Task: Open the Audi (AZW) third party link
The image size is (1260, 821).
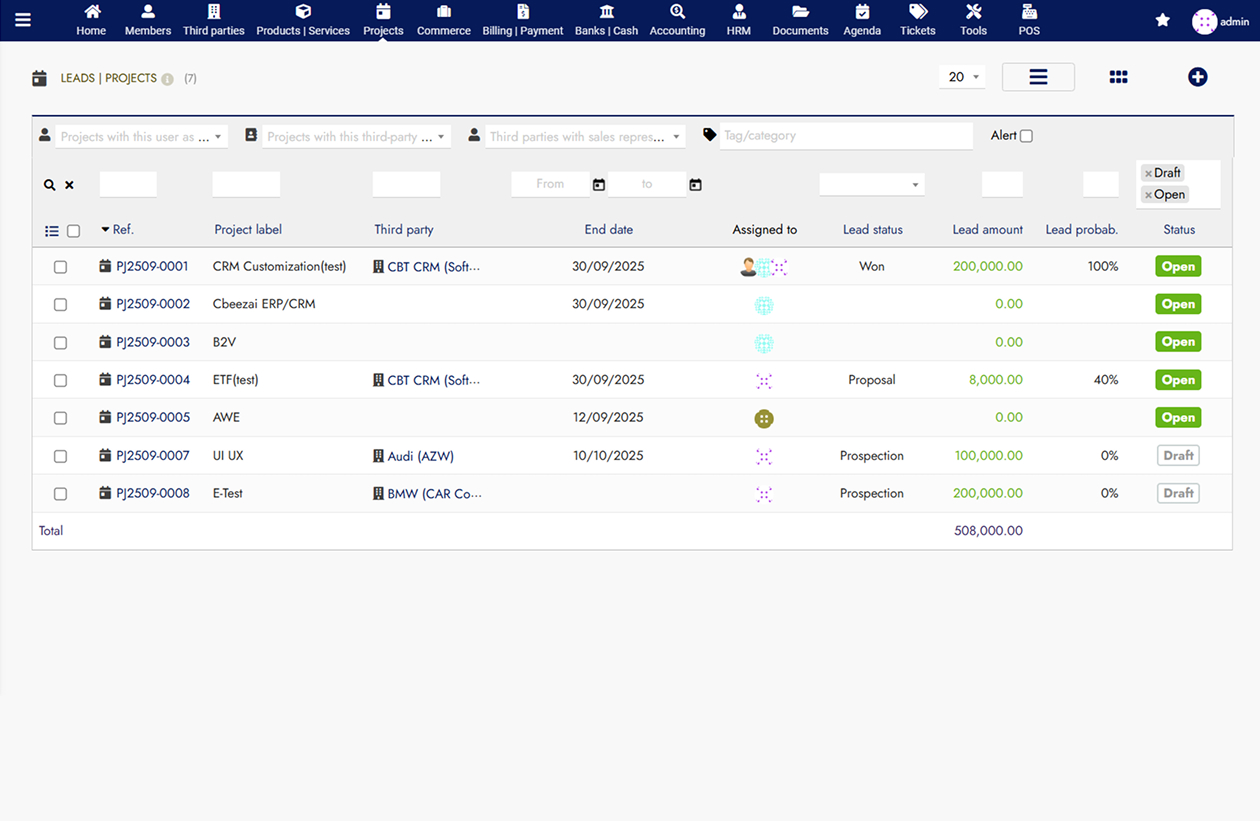Action: coord(420,456)
